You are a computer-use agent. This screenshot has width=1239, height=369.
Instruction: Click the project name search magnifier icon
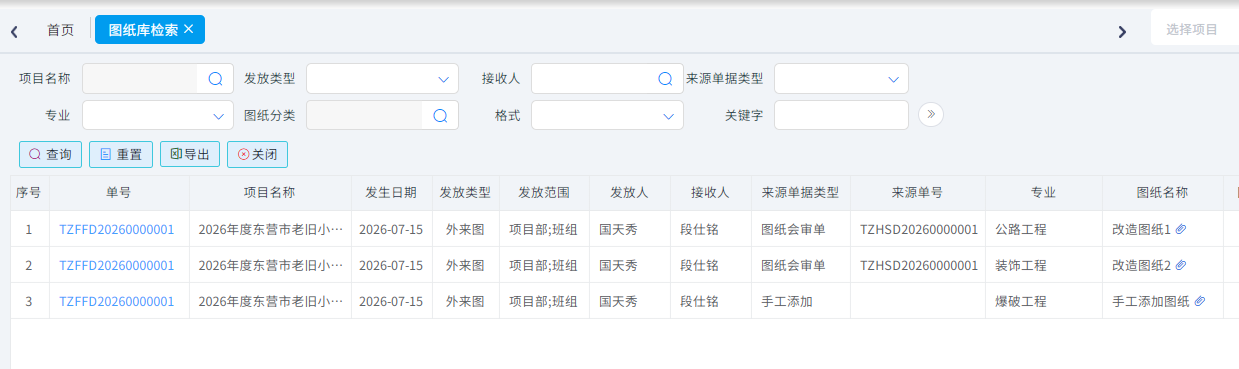click(215, 79)
